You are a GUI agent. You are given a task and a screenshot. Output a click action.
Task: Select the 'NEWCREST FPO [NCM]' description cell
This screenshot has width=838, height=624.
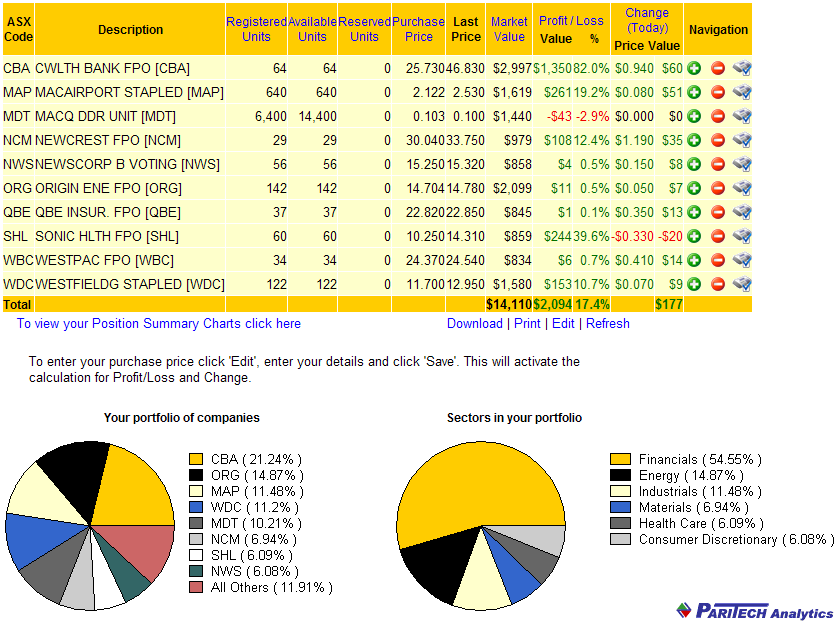[130, 141]
